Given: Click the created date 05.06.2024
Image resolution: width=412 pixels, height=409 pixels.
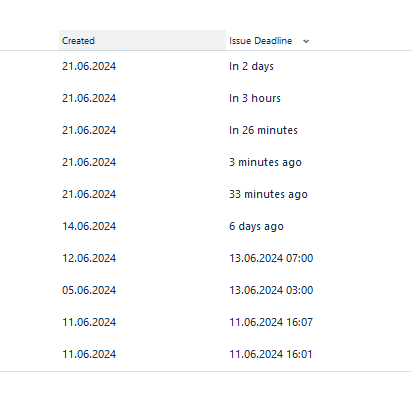Looking at the screenshot, I should click(89, 290).
